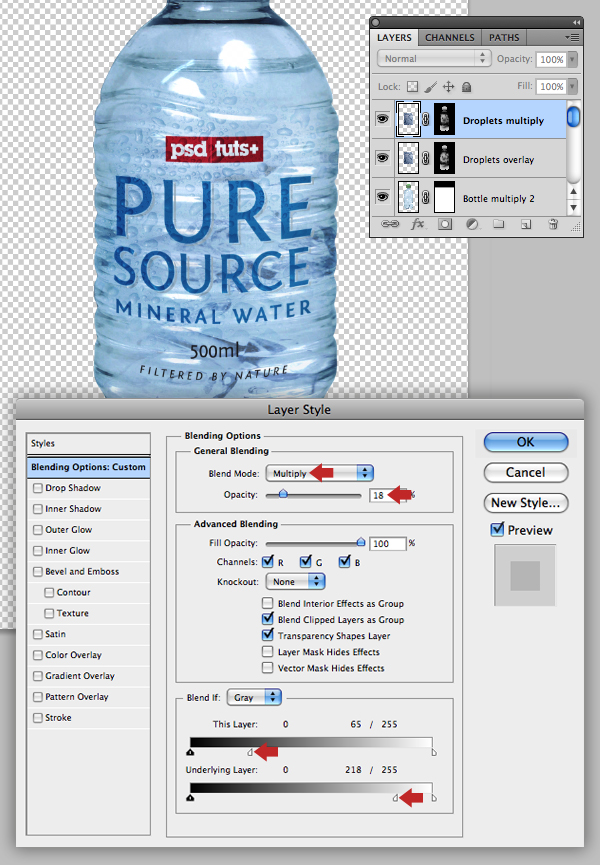Screen dimensions: 600x865
Task: Select Bottle multiply 2 layer thumbnail
Action: click(x=408, y=197)
